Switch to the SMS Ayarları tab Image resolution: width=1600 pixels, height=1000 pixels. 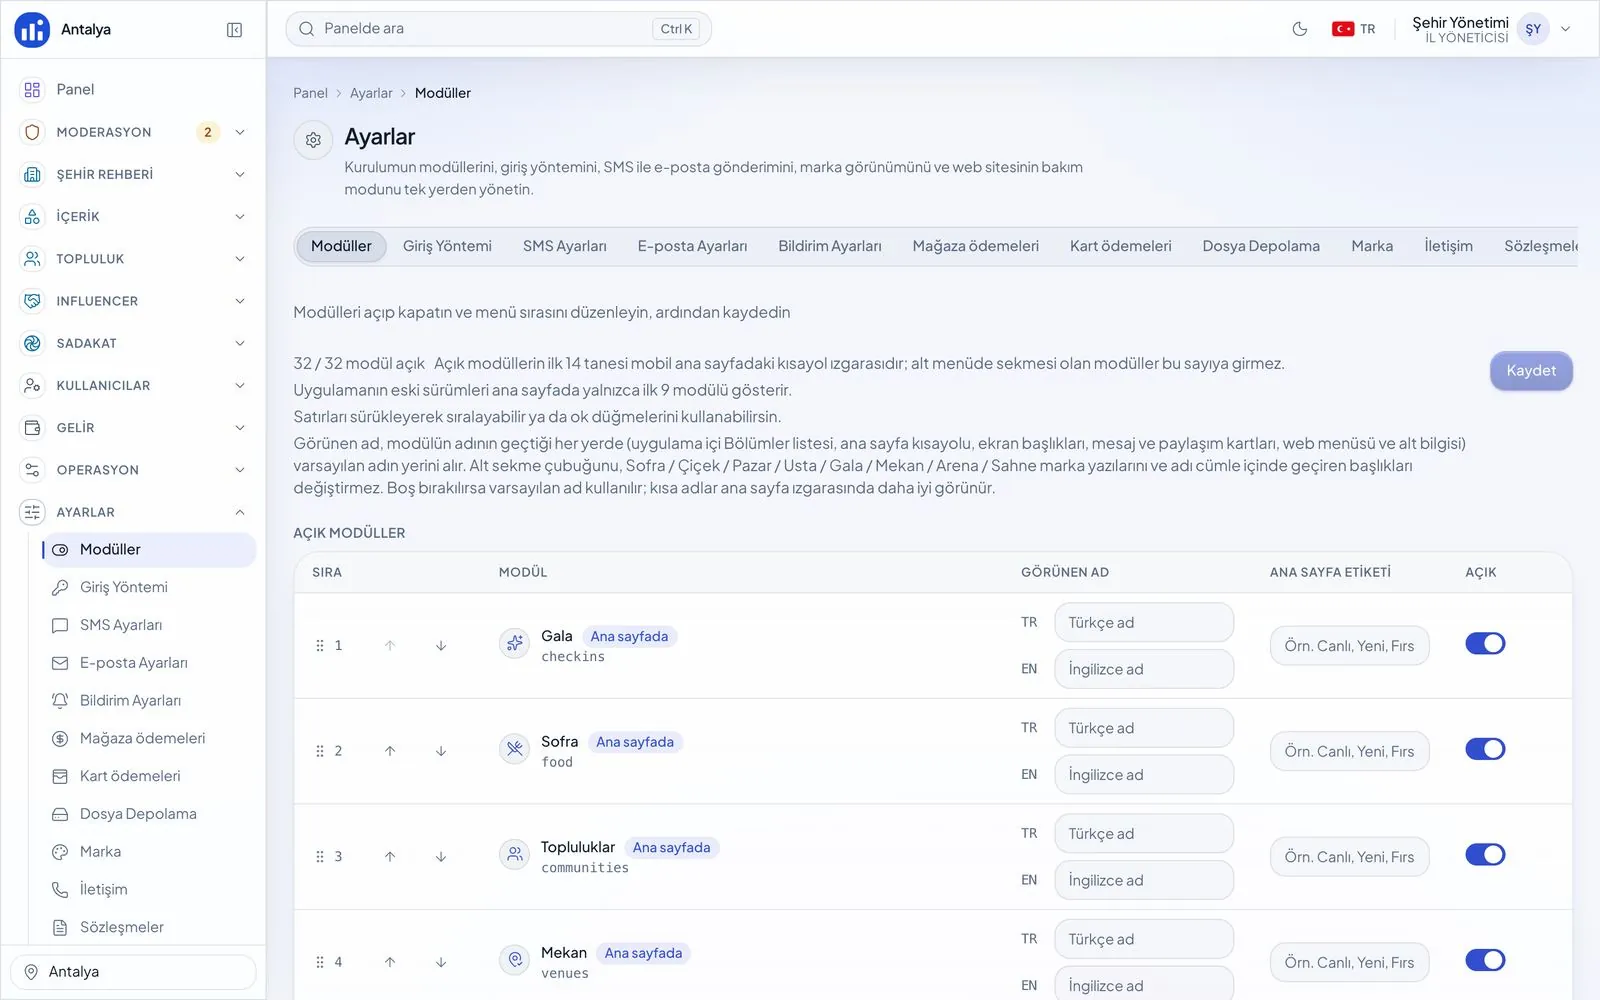click(x=565, y=246)
